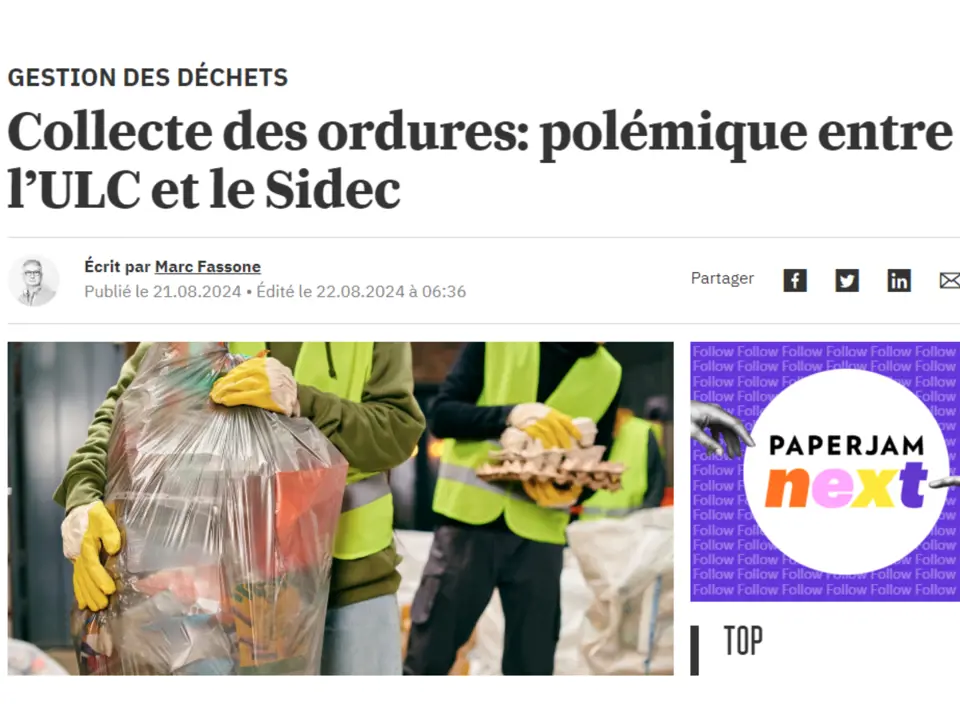Screen dimensions: 960x720
Task: Click the hand illustration in the ad
Action: pyautogui.click(x=721, y=425)
